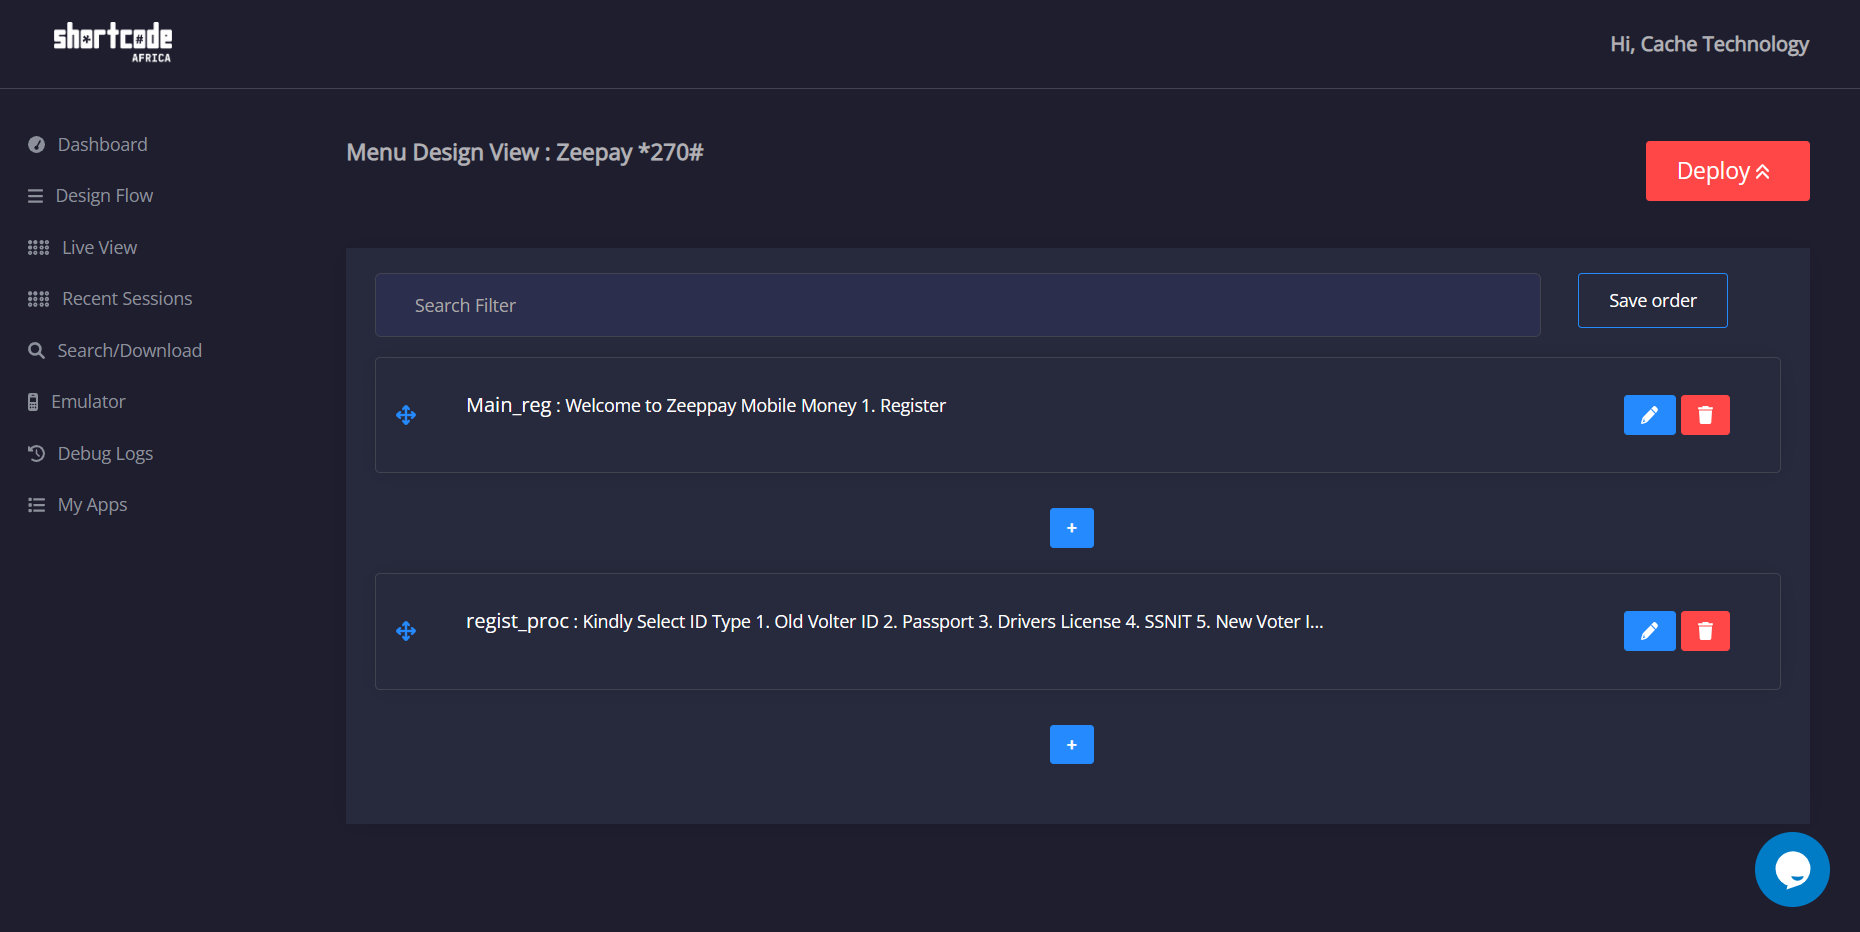The height and width of the screenshot is (932, 1860).
Task: Click the Shortcode Africa logo
Action: coord(113,43)
